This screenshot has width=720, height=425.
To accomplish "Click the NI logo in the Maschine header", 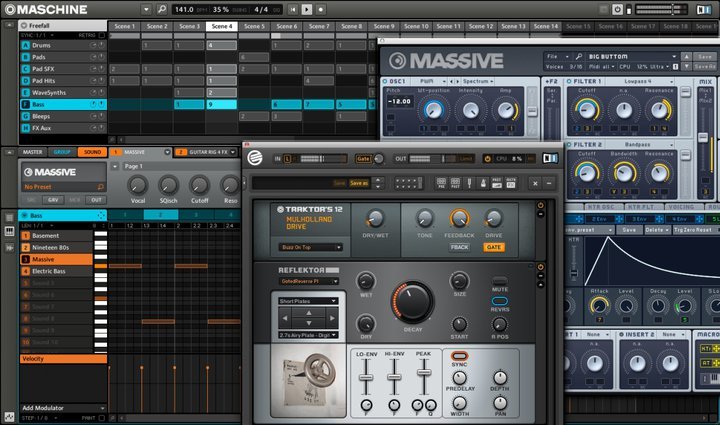I will [x=703, y=9].
